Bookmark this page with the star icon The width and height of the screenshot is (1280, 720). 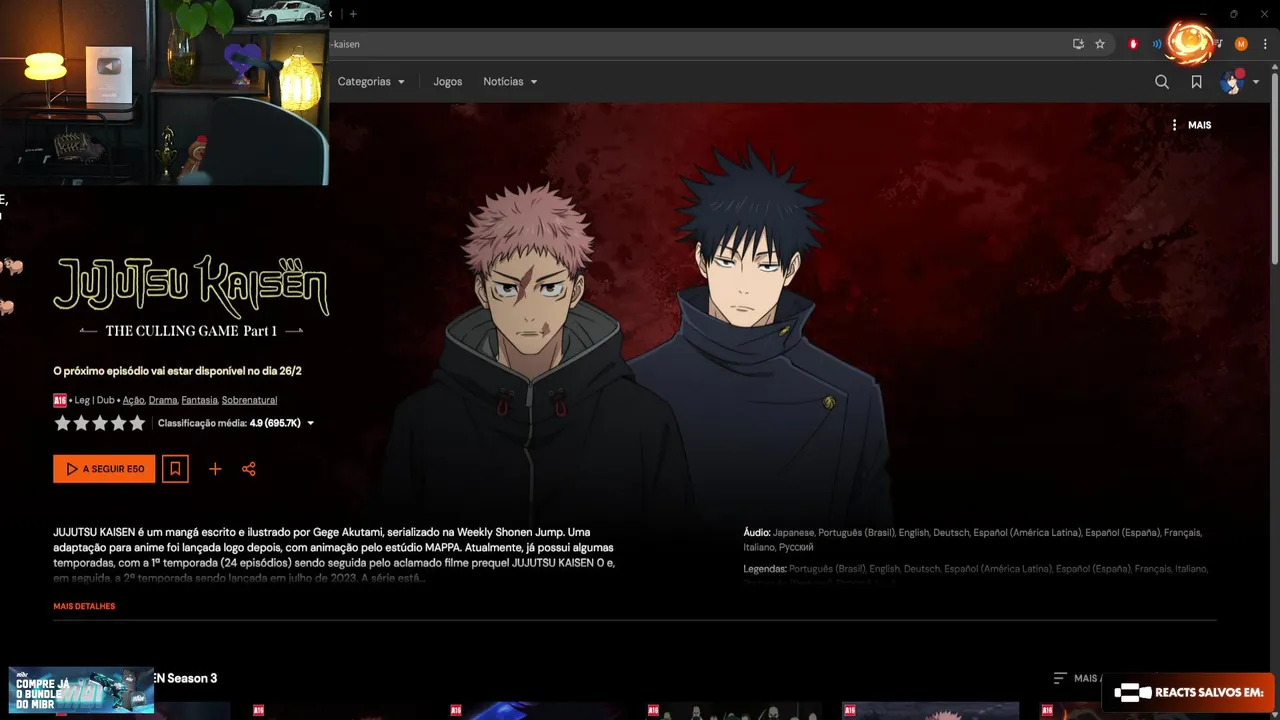coord(1100,44)
